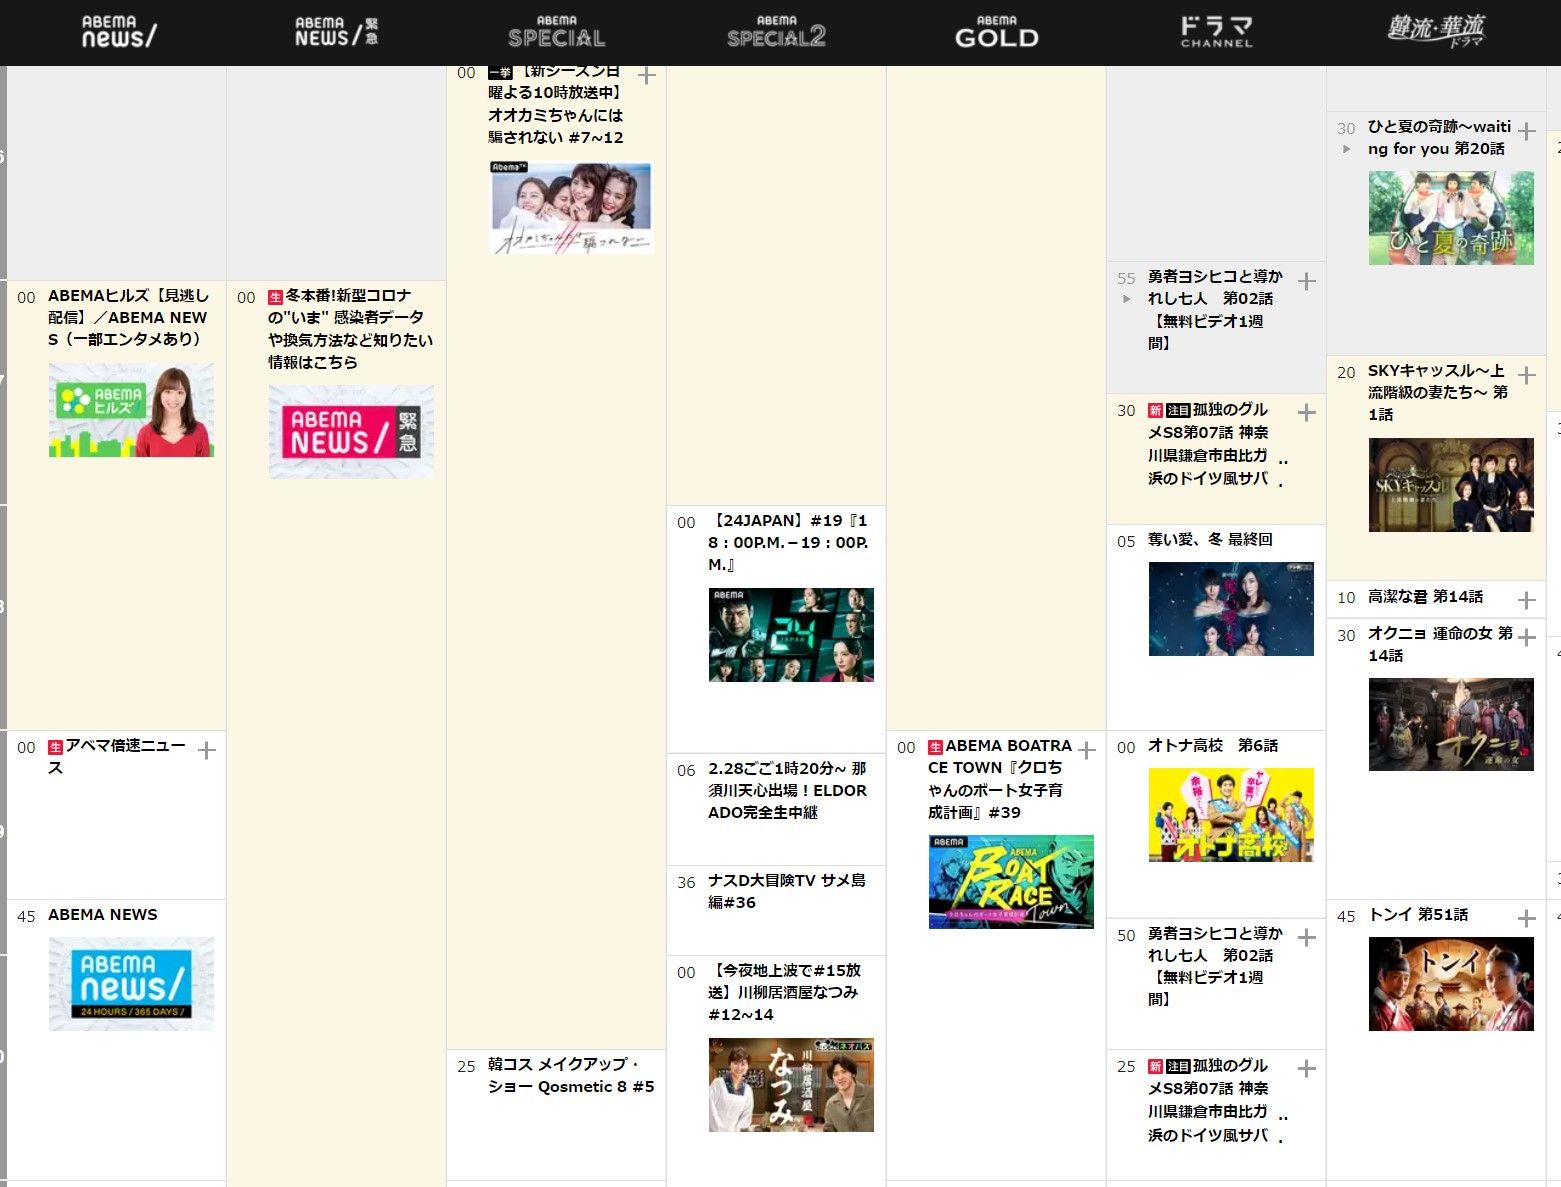This screenshot has height=1187, width=1561.
Task: Open オオカミちゃん program thumbnail
Action: point(571,207)
